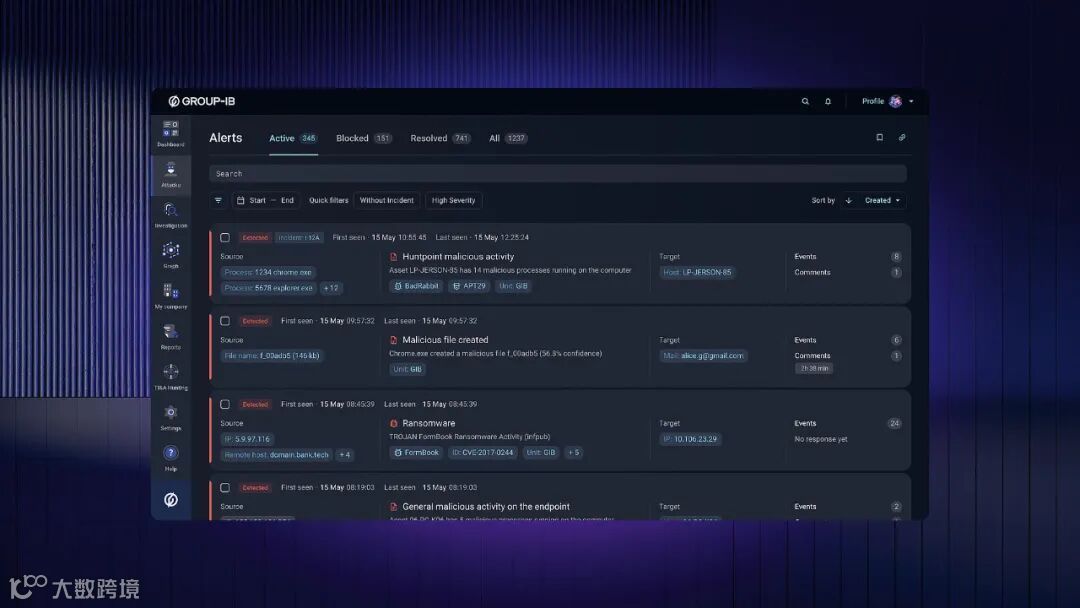The height and width of the screenshot is (608, 1080).
Task: Switch to the All alerts tab
Action: pos(508,138)
